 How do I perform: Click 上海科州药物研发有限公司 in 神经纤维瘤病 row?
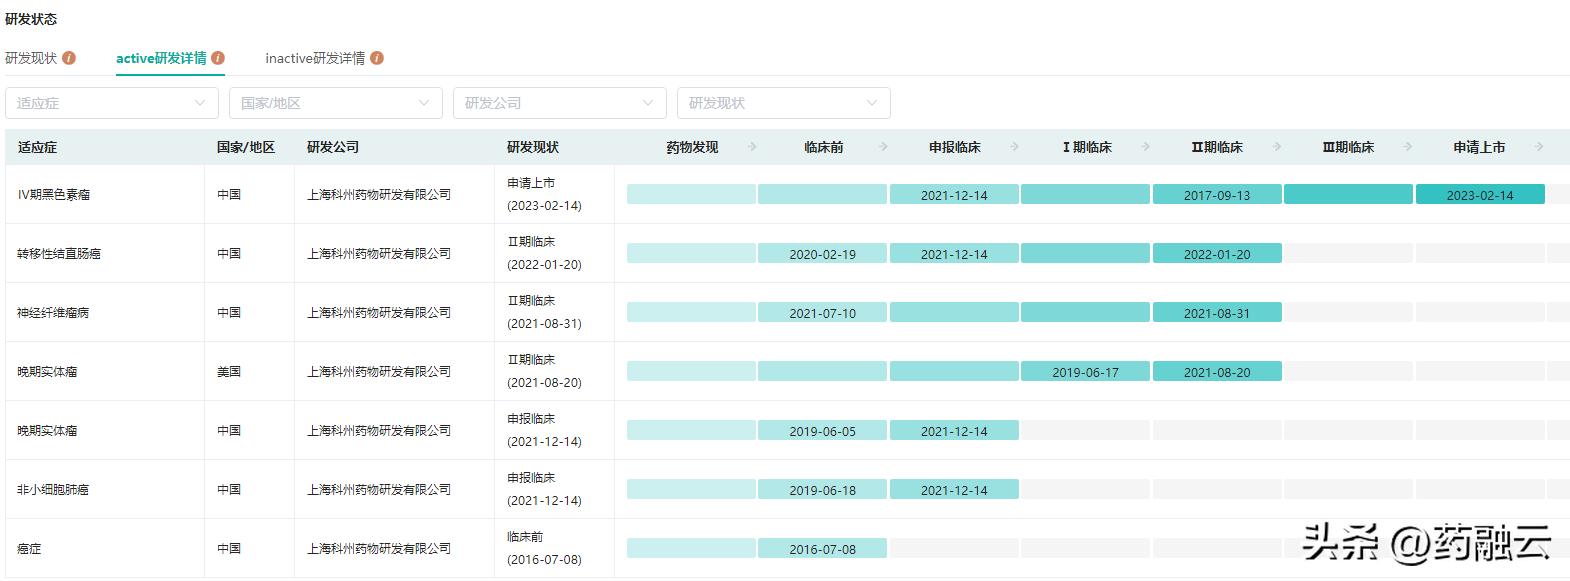click(x=379, y=313)
